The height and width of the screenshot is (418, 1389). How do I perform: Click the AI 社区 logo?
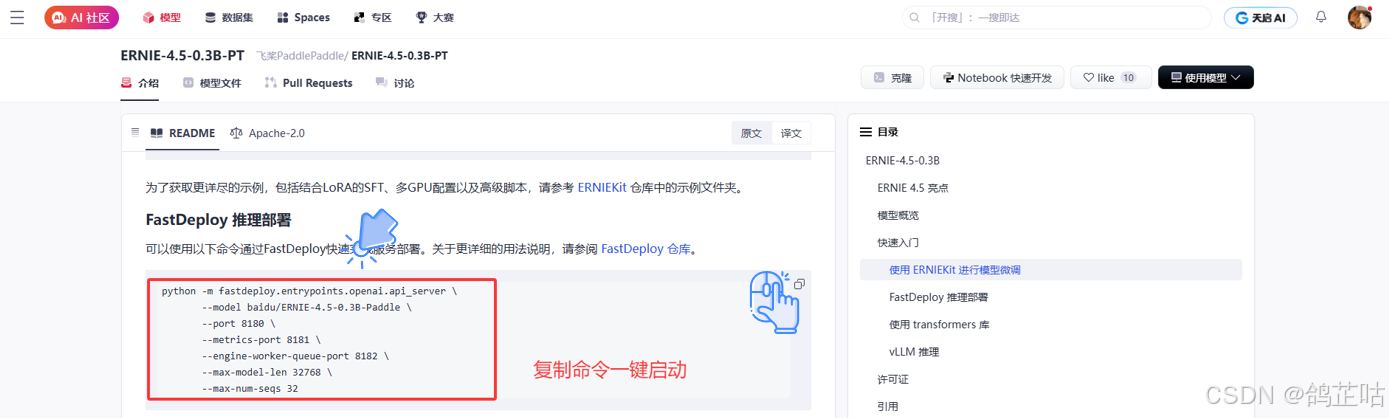[x=82, y=17]
